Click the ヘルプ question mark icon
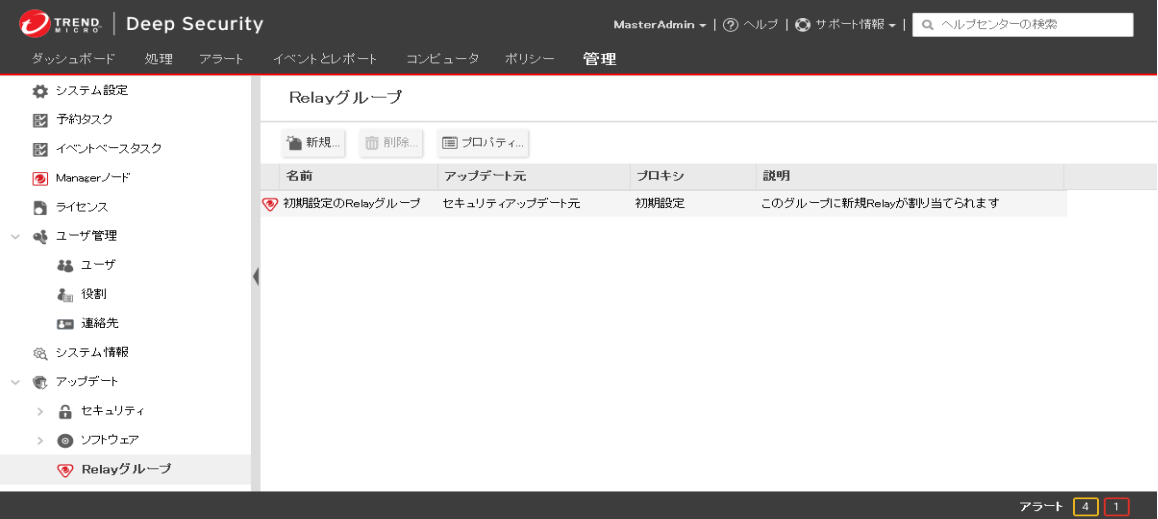The image size is (1158, 519). pyautogui.click(x=730, y=24)
